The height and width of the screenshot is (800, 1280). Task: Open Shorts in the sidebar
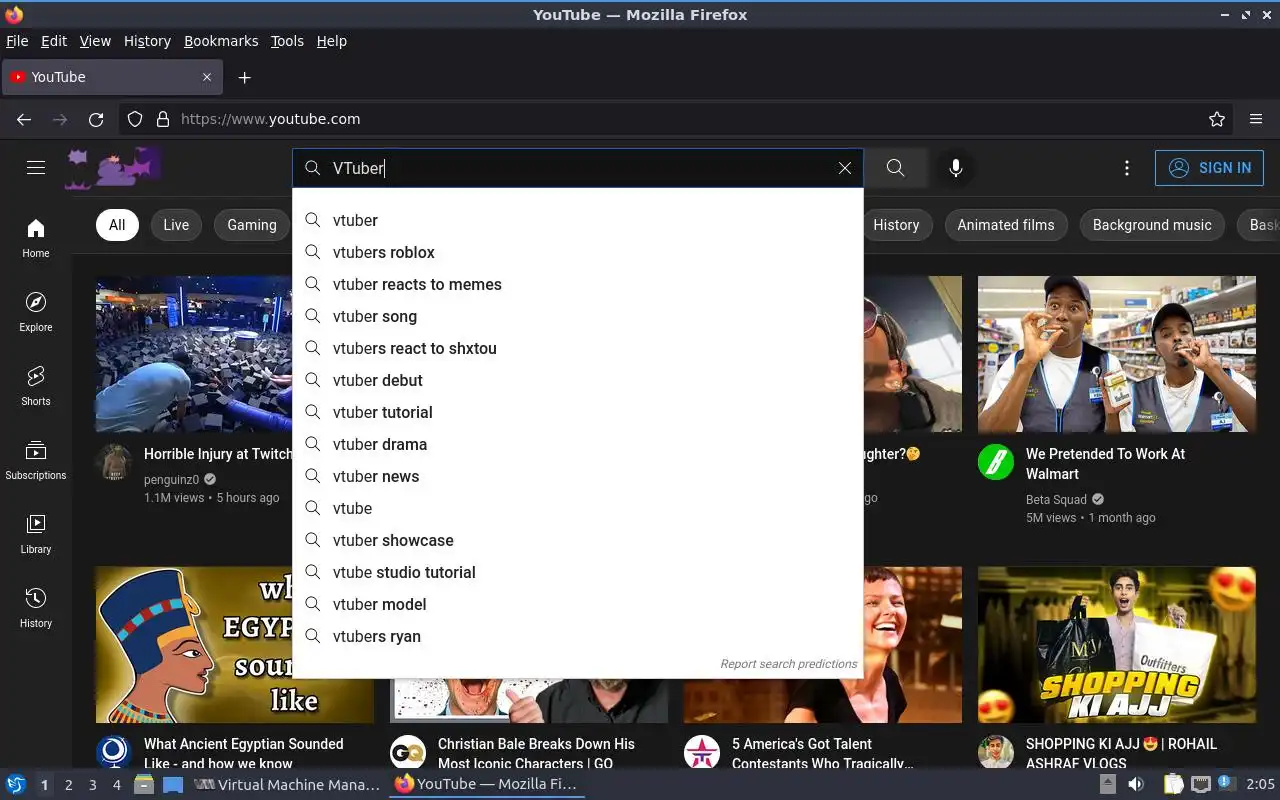[36, 386]
